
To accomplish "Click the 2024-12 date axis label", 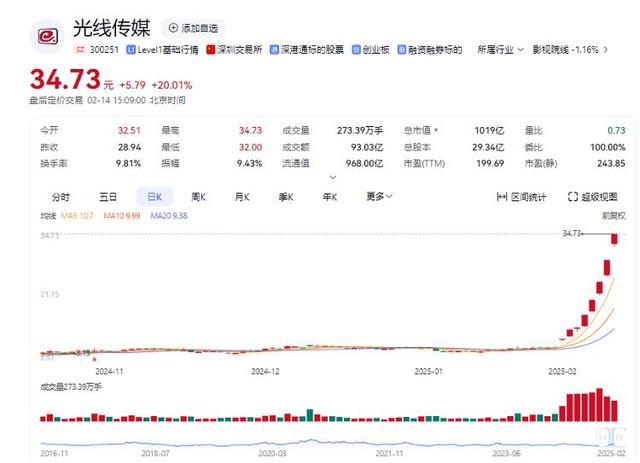I will 265,371.
